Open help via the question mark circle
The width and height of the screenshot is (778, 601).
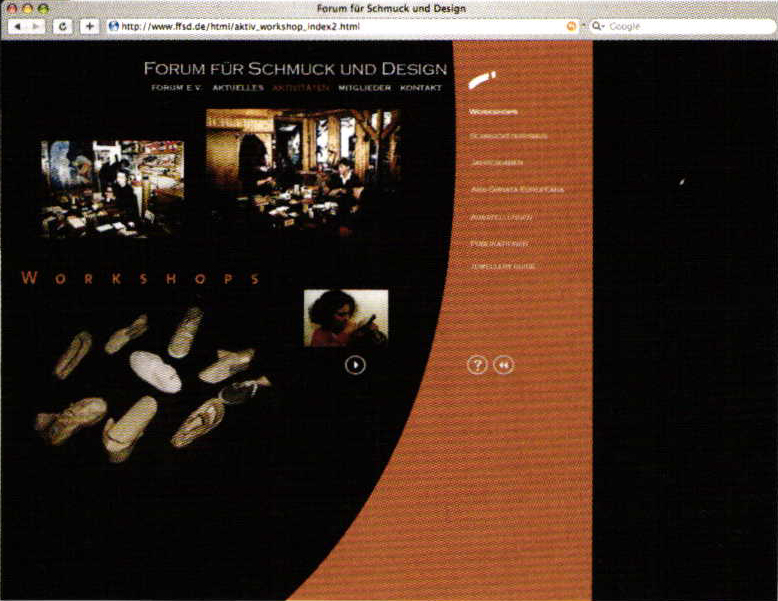477,365
